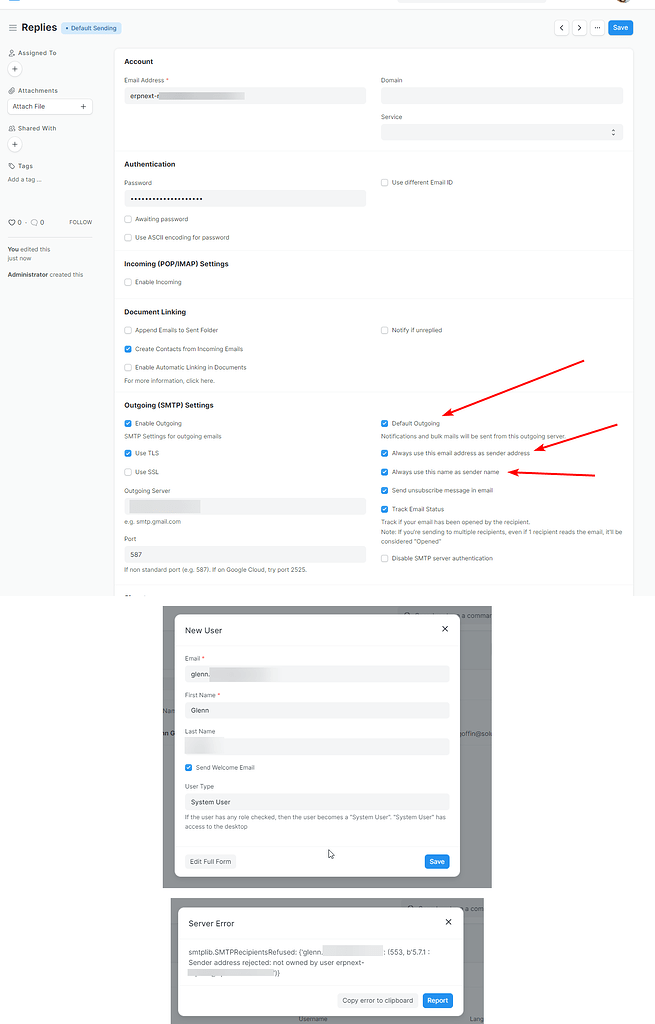Click plus icon on Attach File
This screenshot has height=1024, width=655.
(x=83, y=106)
